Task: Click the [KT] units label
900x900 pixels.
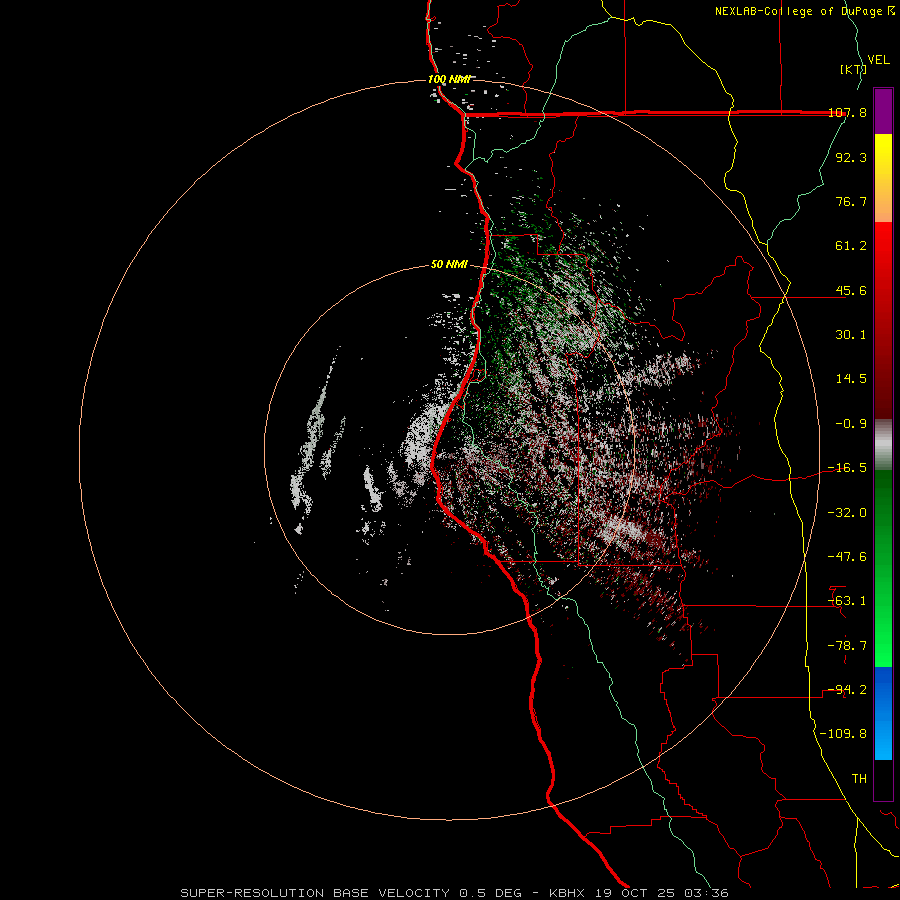Action: pos(853,69)
